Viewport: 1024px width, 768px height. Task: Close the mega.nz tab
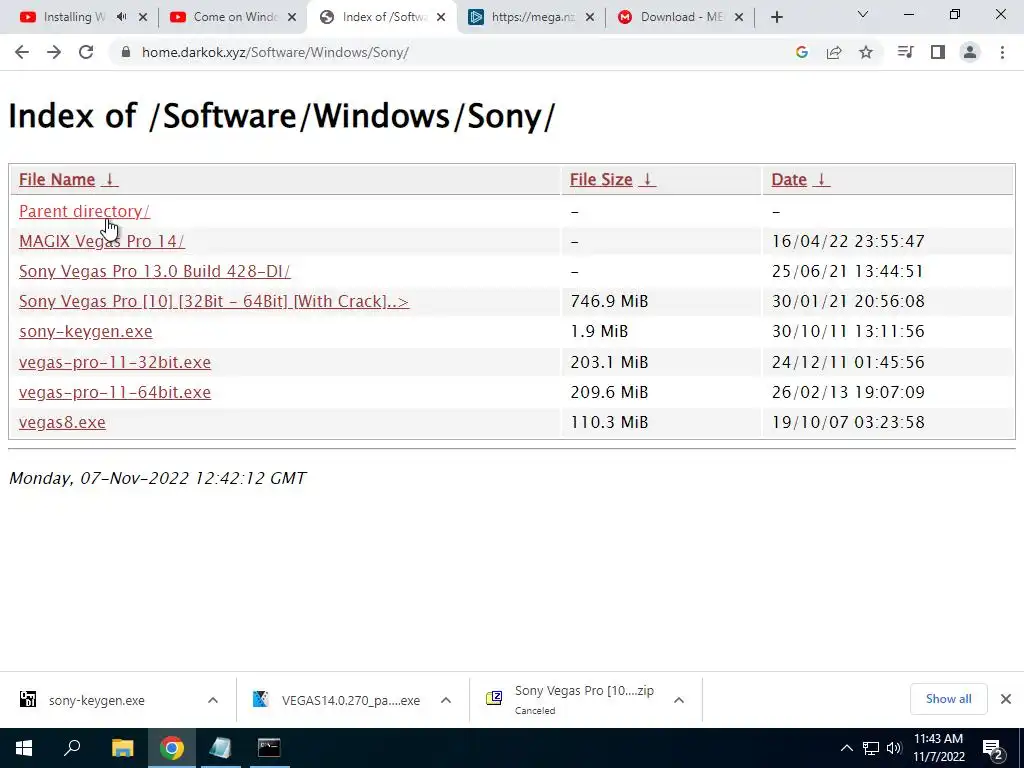pyautogui.click(x=590, y=18)
